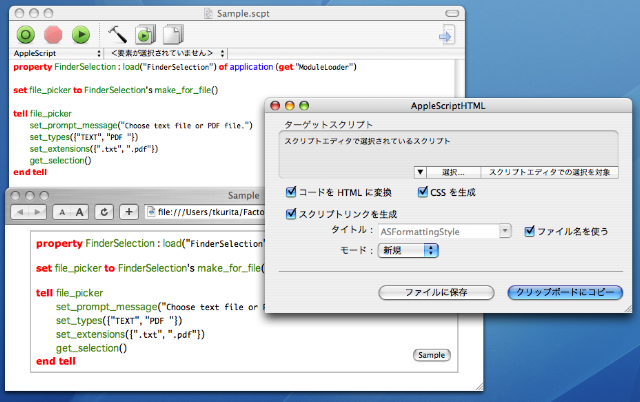Run the script with the green play button
This screenshot has height=402, width=640.
pos(80,34)
